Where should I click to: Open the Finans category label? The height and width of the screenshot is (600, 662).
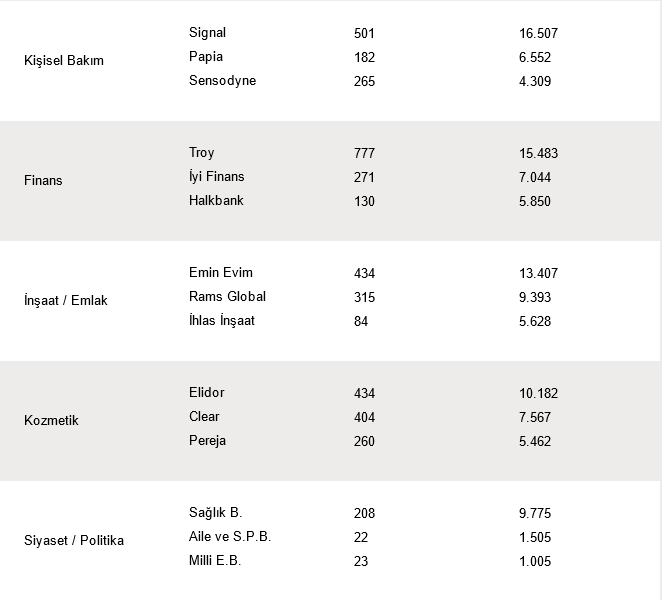click(x=43, y=181)
